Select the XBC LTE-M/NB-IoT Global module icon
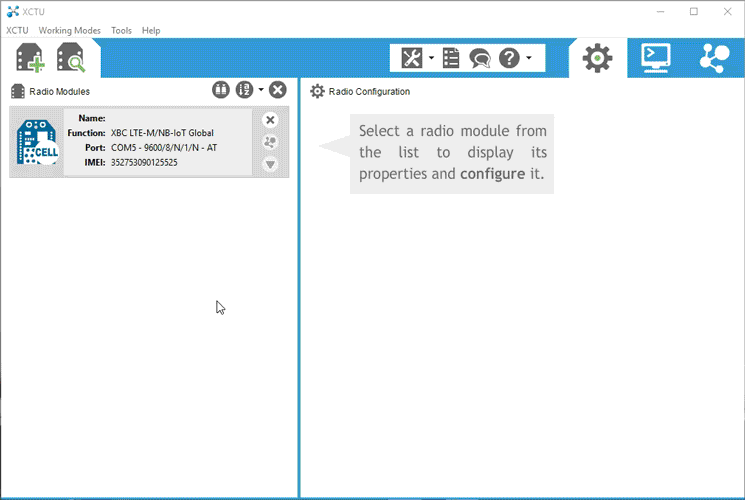This screenshot has height=500, width=745. point(38,142)
